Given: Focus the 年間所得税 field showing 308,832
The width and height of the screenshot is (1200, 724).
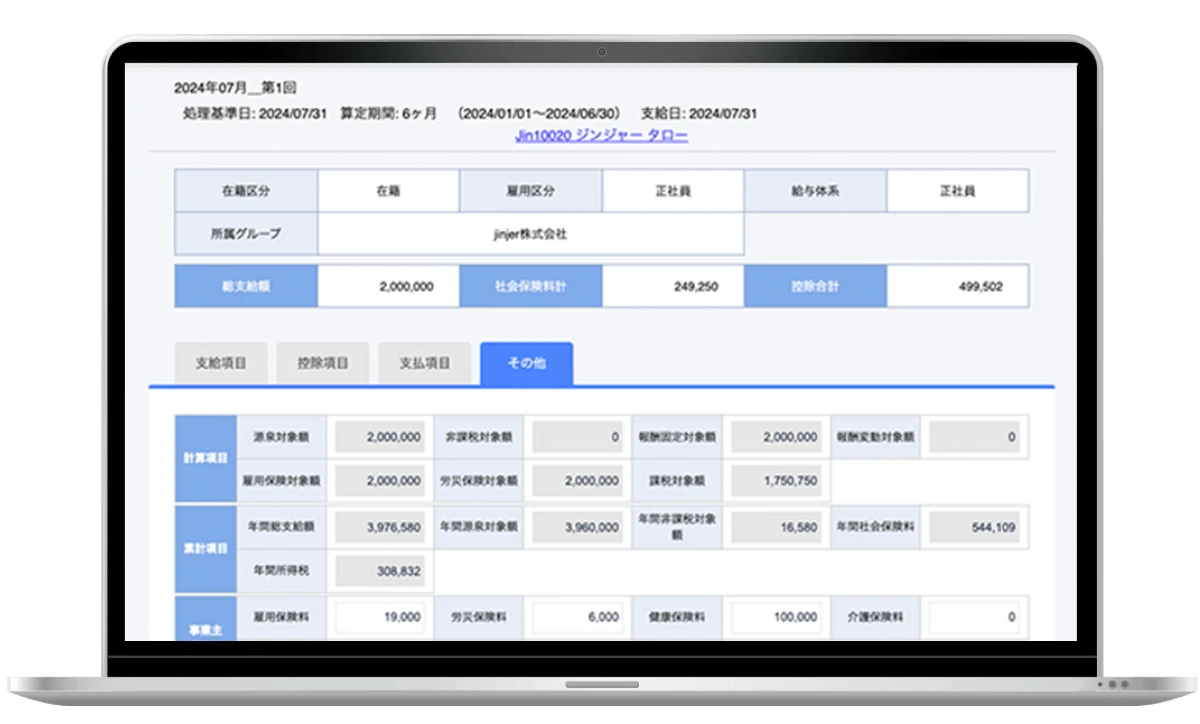Looking at the screenshot, I should coord(380,571).
